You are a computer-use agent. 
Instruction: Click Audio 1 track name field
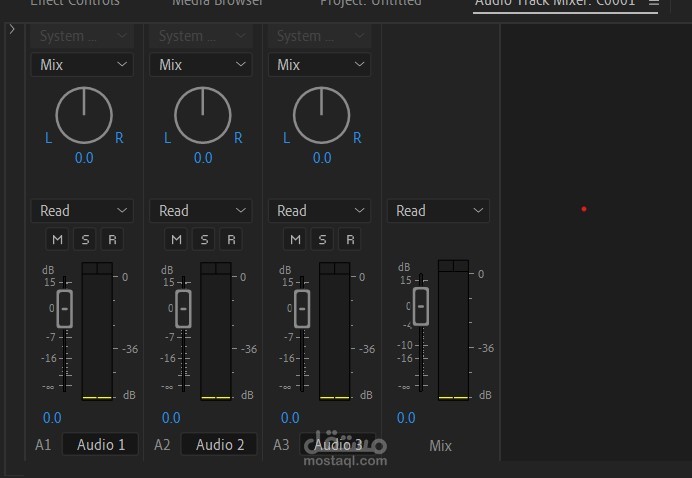click(x=101, y=444)
